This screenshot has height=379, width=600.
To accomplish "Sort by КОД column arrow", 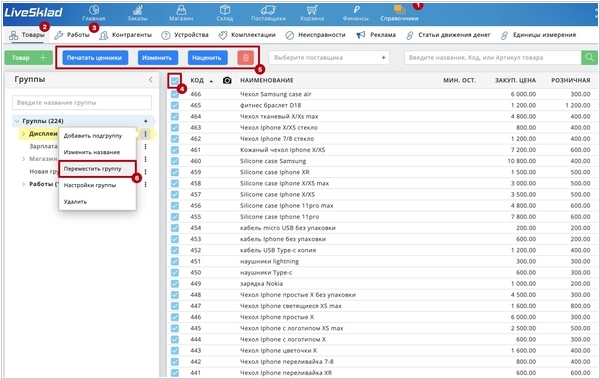I will [211, 81].
